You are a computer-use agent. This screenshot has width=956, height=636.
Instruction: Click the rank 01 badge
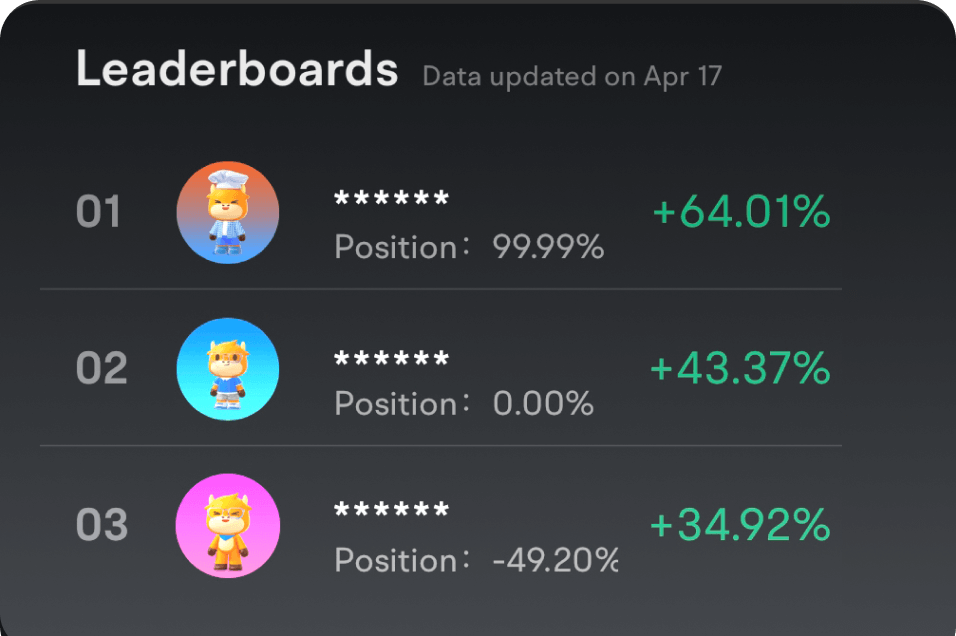click(x=99, y=212)
